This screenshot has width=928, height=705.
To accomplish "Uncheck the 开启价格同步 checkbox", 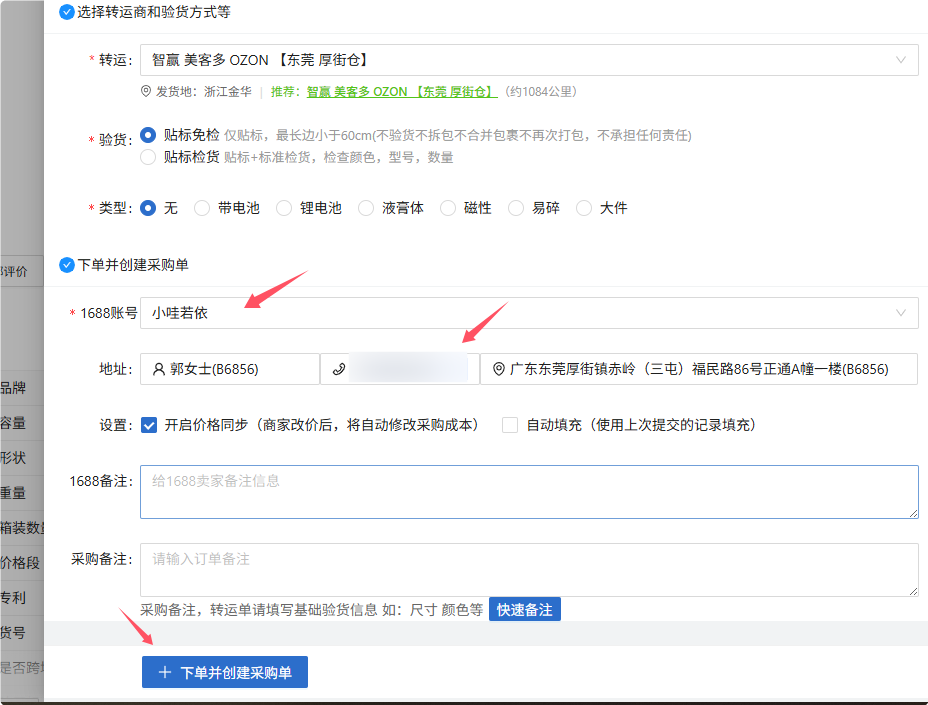I will 149,425.
